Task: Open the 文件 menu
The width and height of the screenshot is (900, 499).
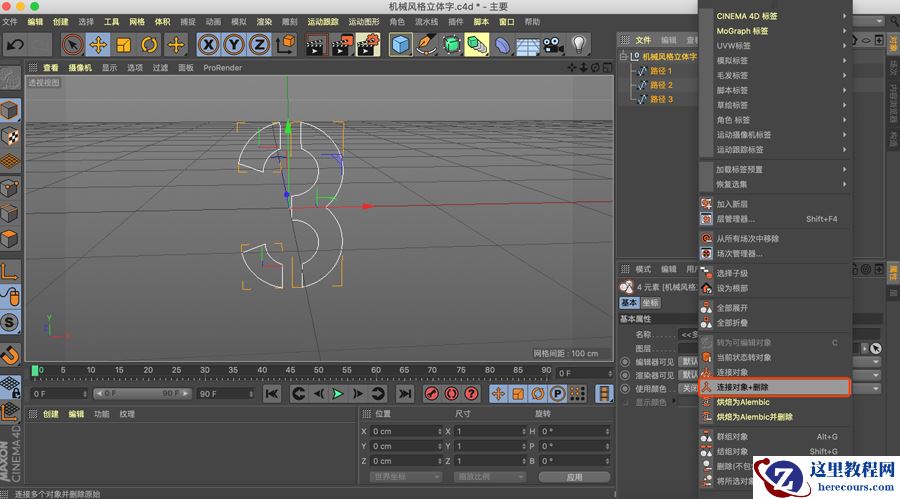Action: 10,22
